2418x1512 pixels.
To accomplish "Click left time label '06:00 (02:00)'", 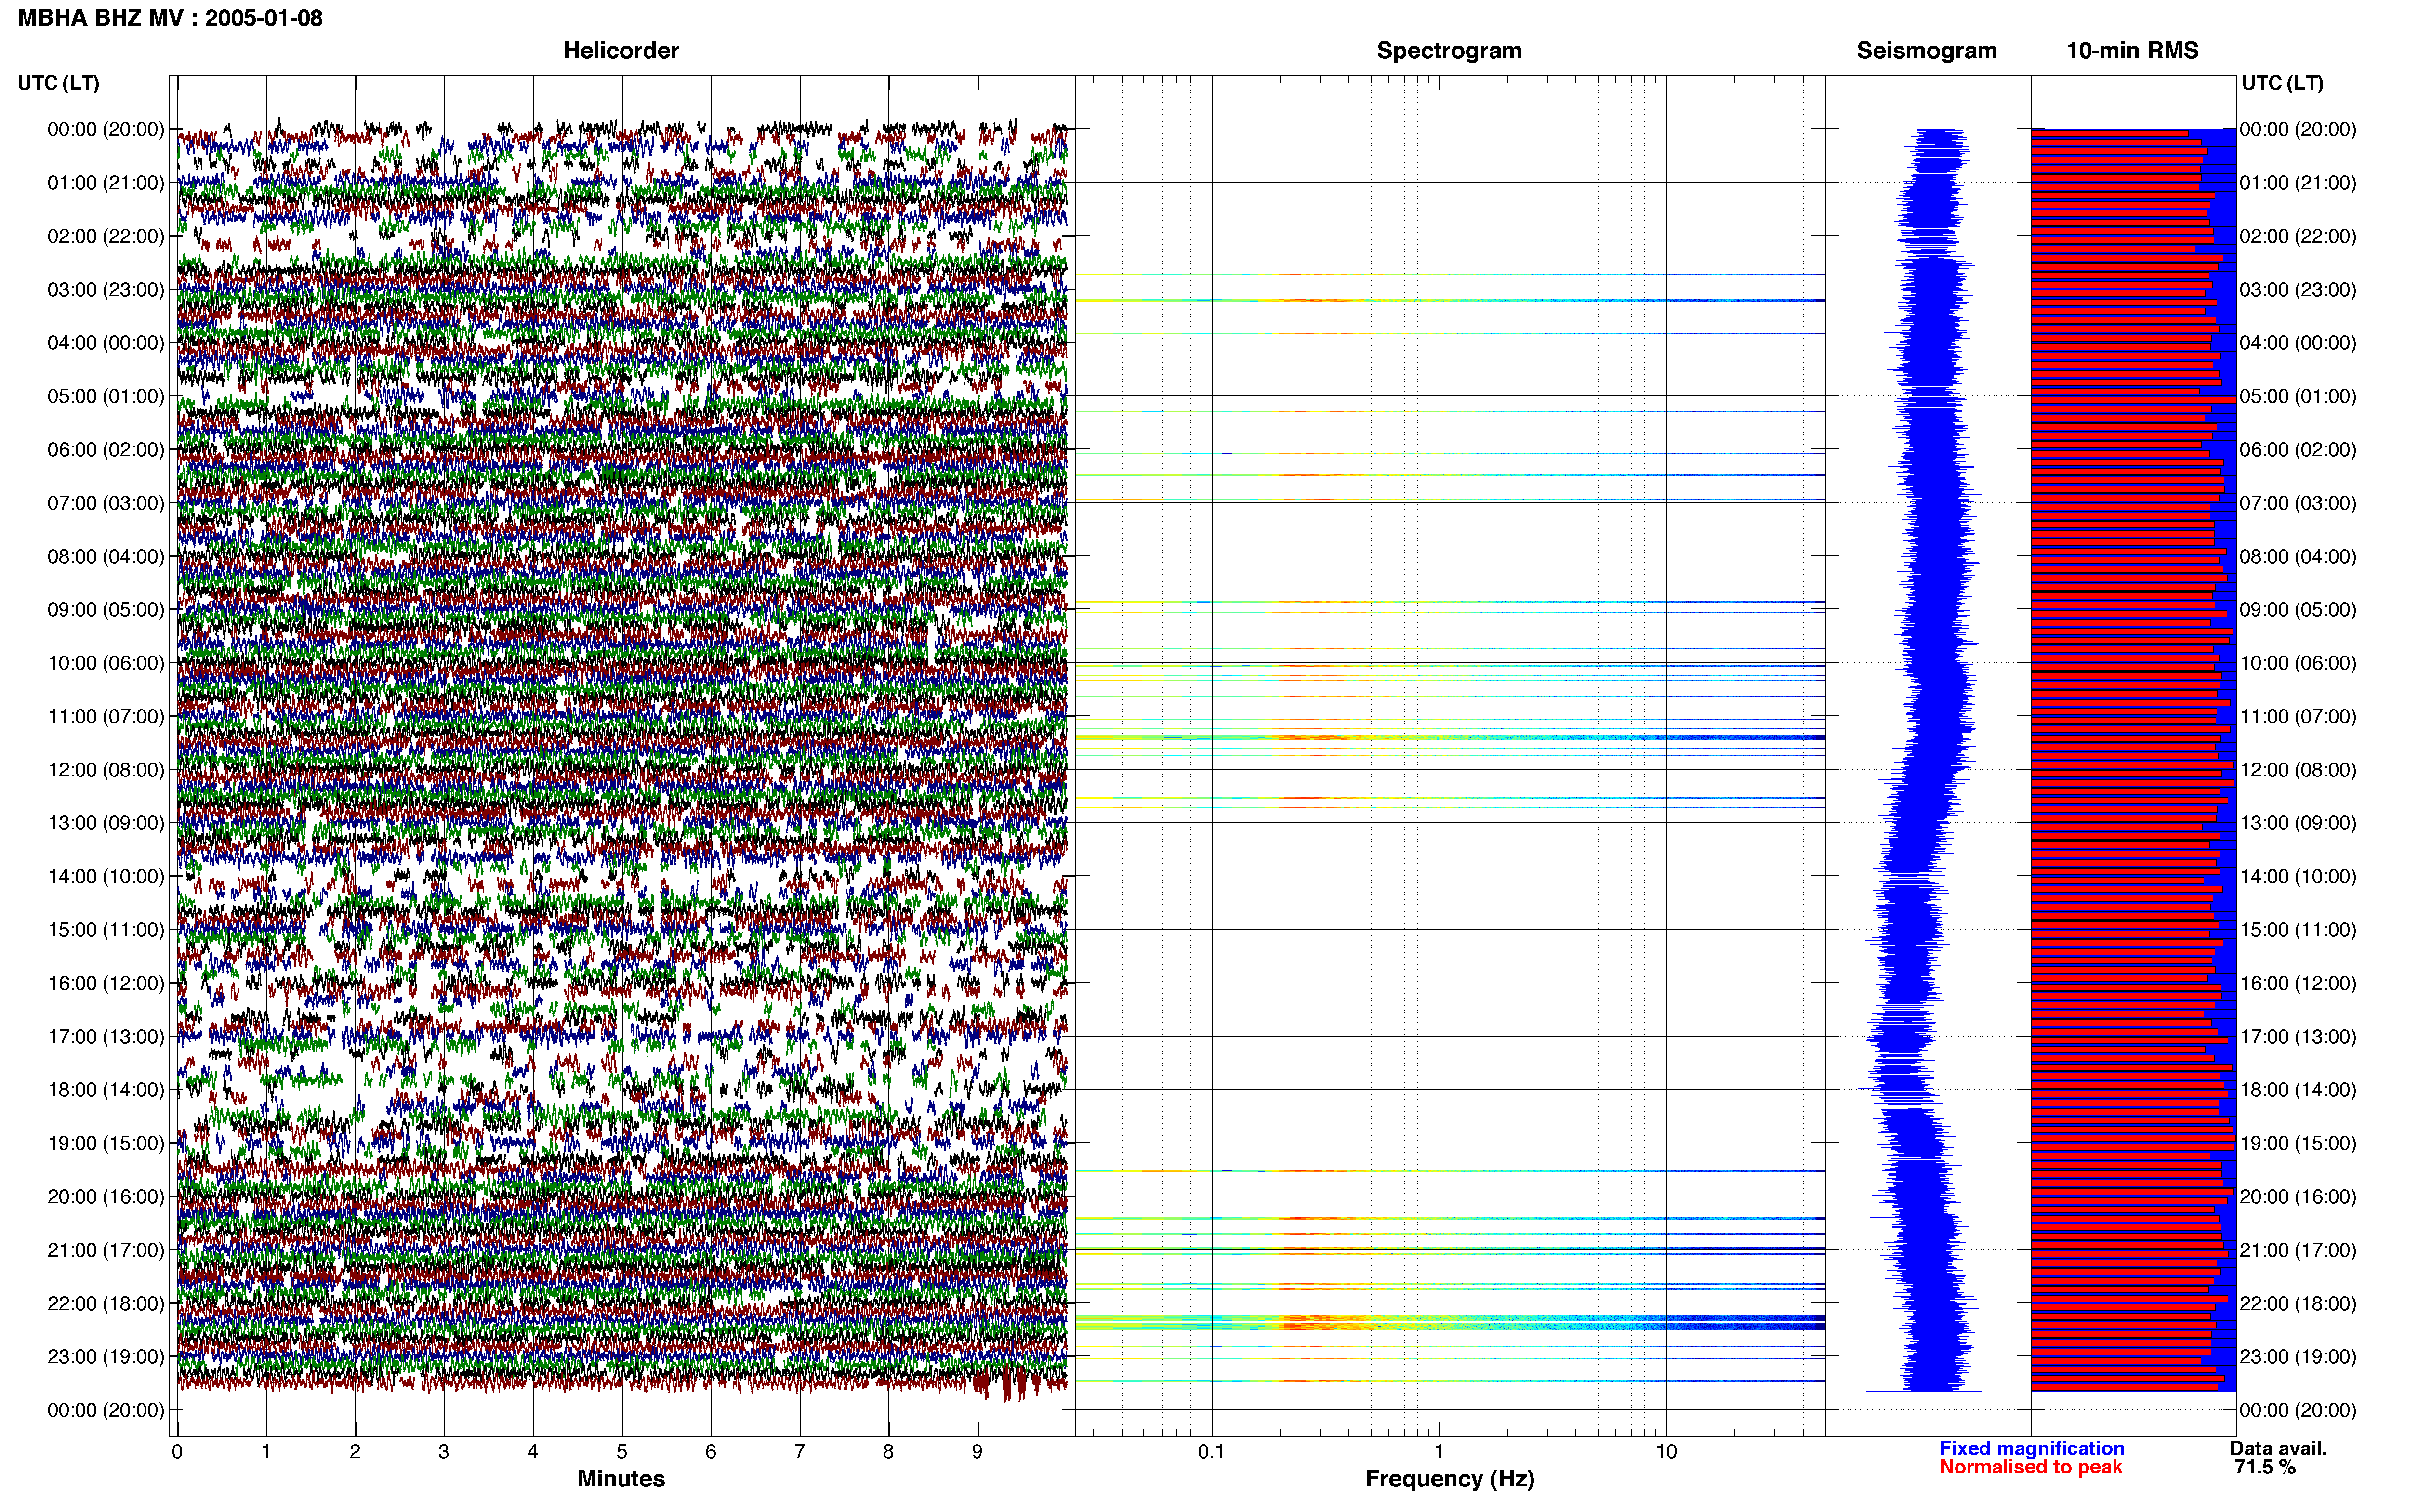I will tap(106, 449).
